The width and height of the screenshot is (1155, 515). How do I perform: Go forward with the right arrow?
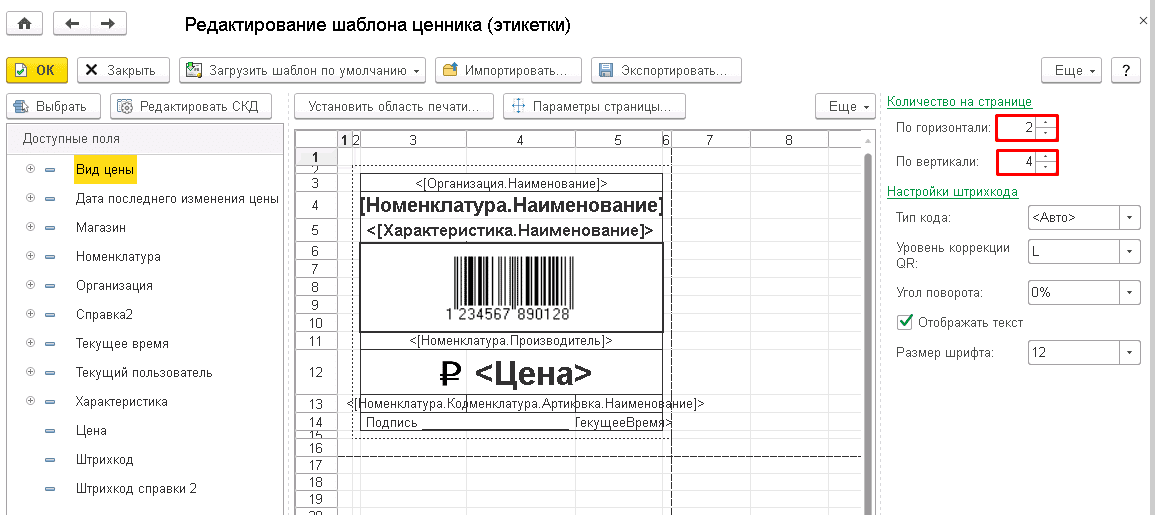click(x=108, y=23)
